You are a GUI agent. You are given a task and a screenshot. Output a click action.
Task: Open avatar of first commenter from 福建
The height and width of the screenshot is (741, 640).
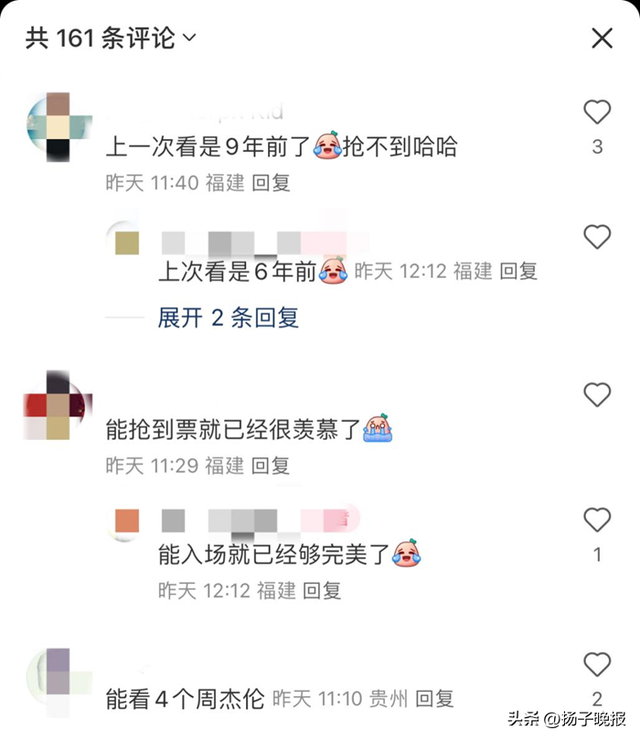[59, 127]
